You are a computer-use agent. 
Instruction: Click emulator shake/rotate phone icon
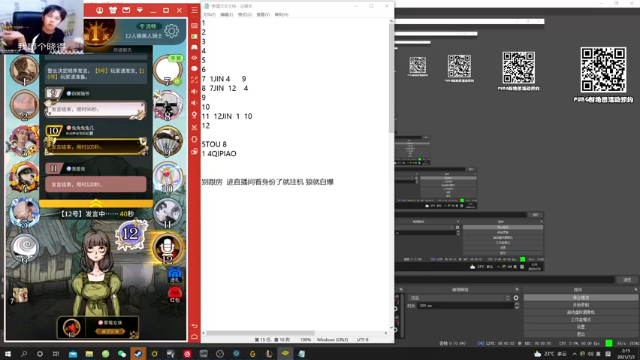(x=194, y=139)
